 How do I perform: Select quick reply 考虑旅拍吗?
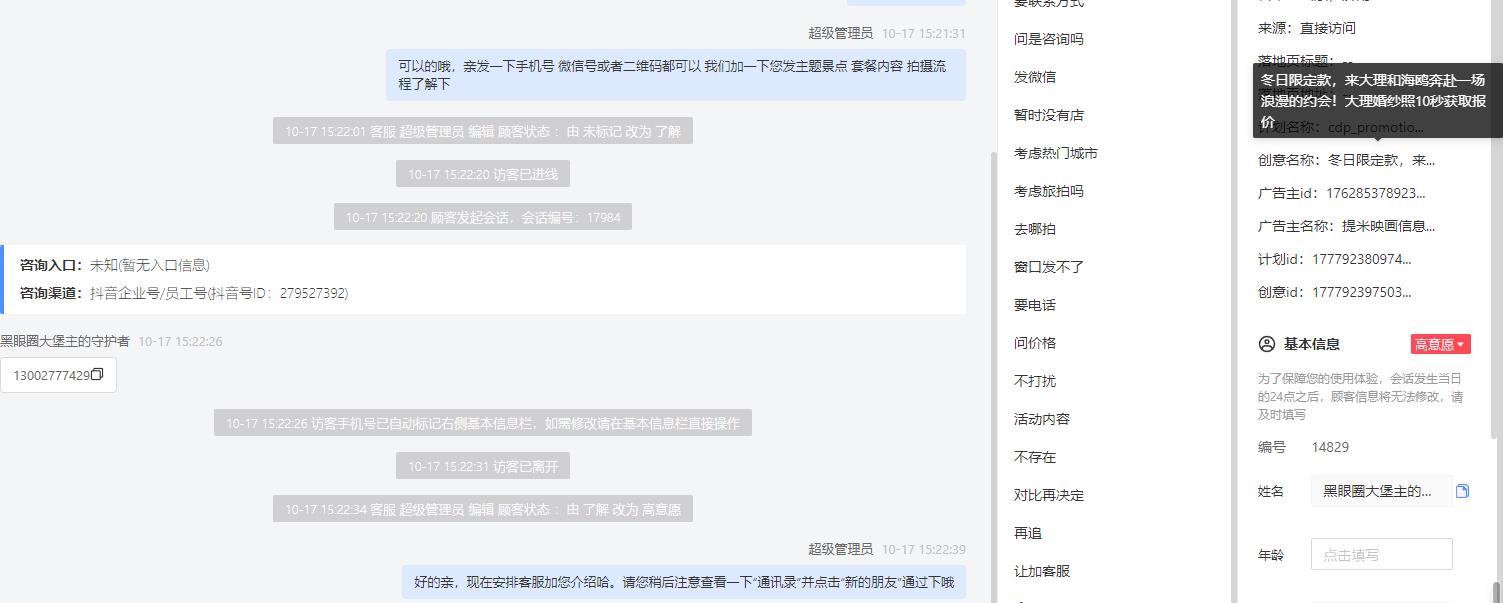1048,191
